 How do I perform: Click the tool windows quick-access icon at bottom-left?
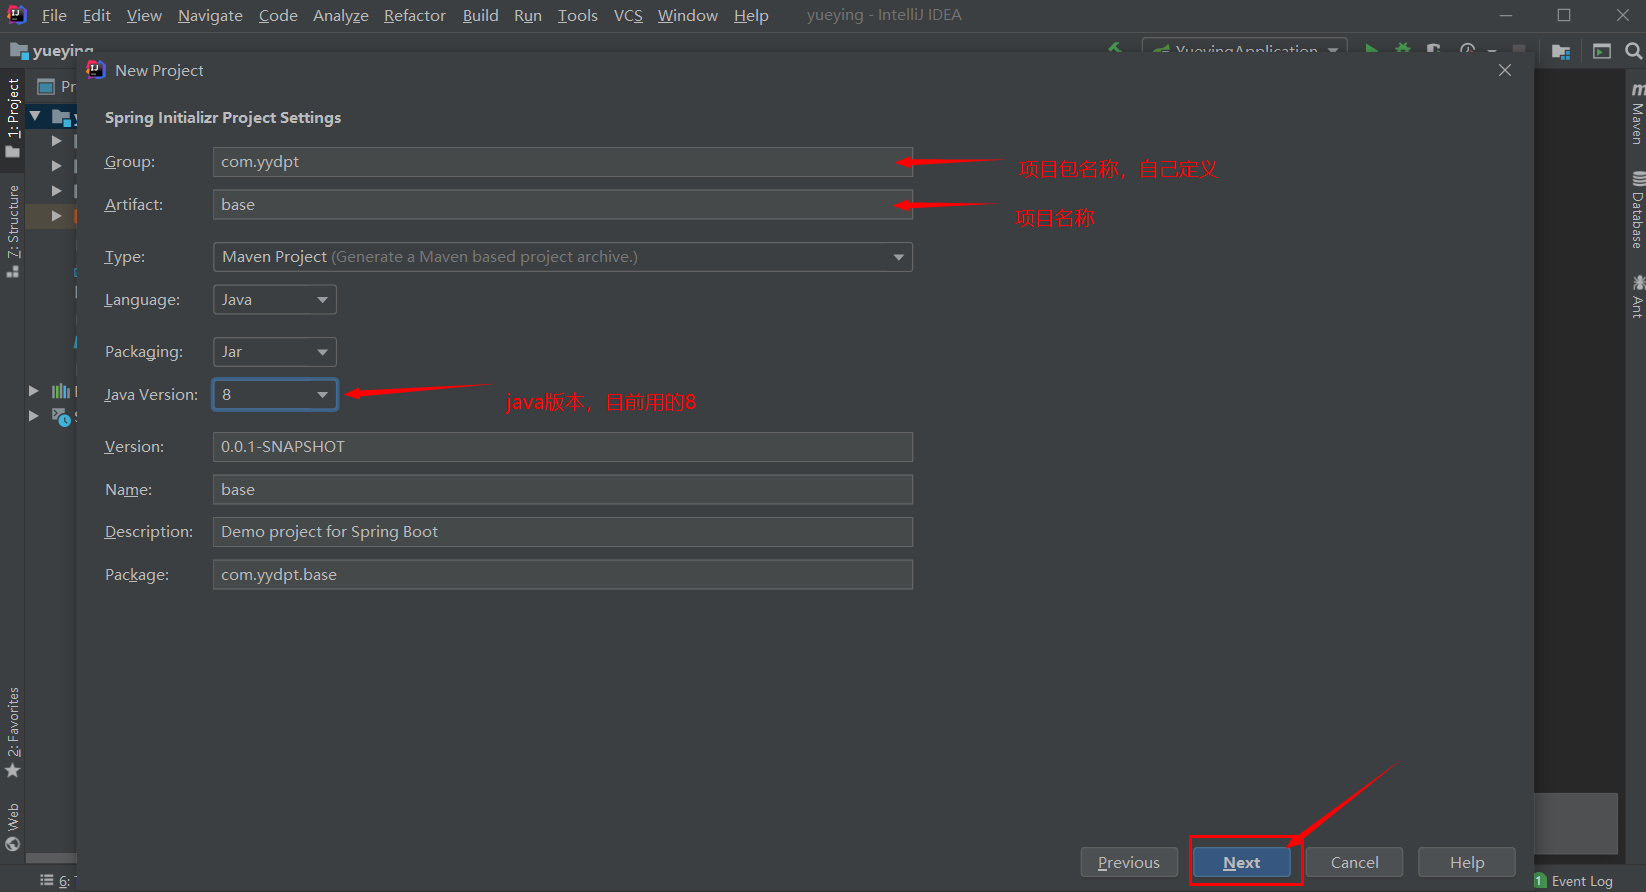(x=46, y=880)
